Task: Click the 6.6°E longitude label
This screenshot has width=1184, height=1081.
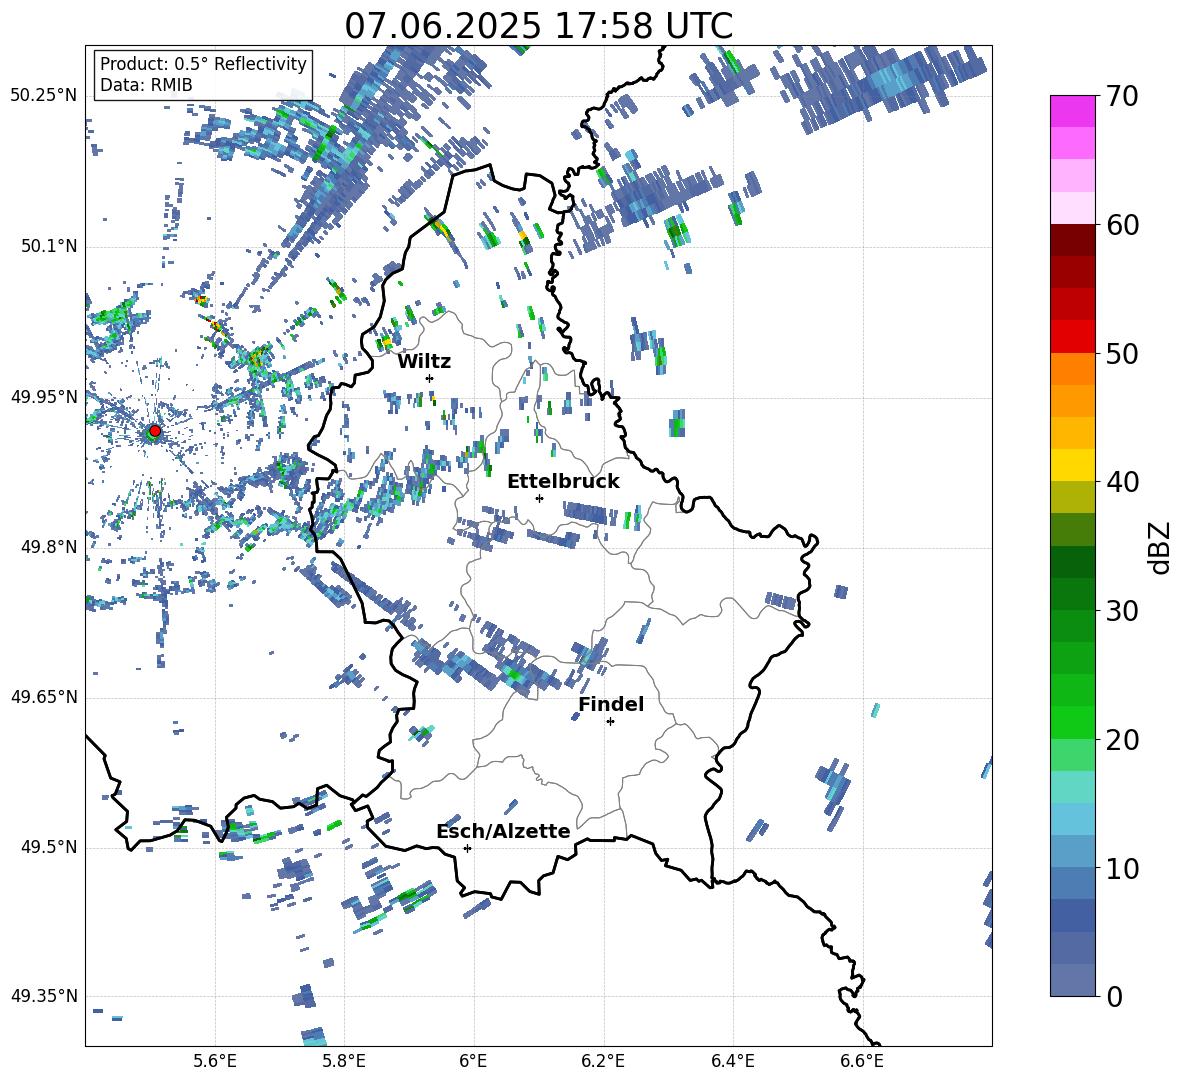Action: pos(862,1061)
